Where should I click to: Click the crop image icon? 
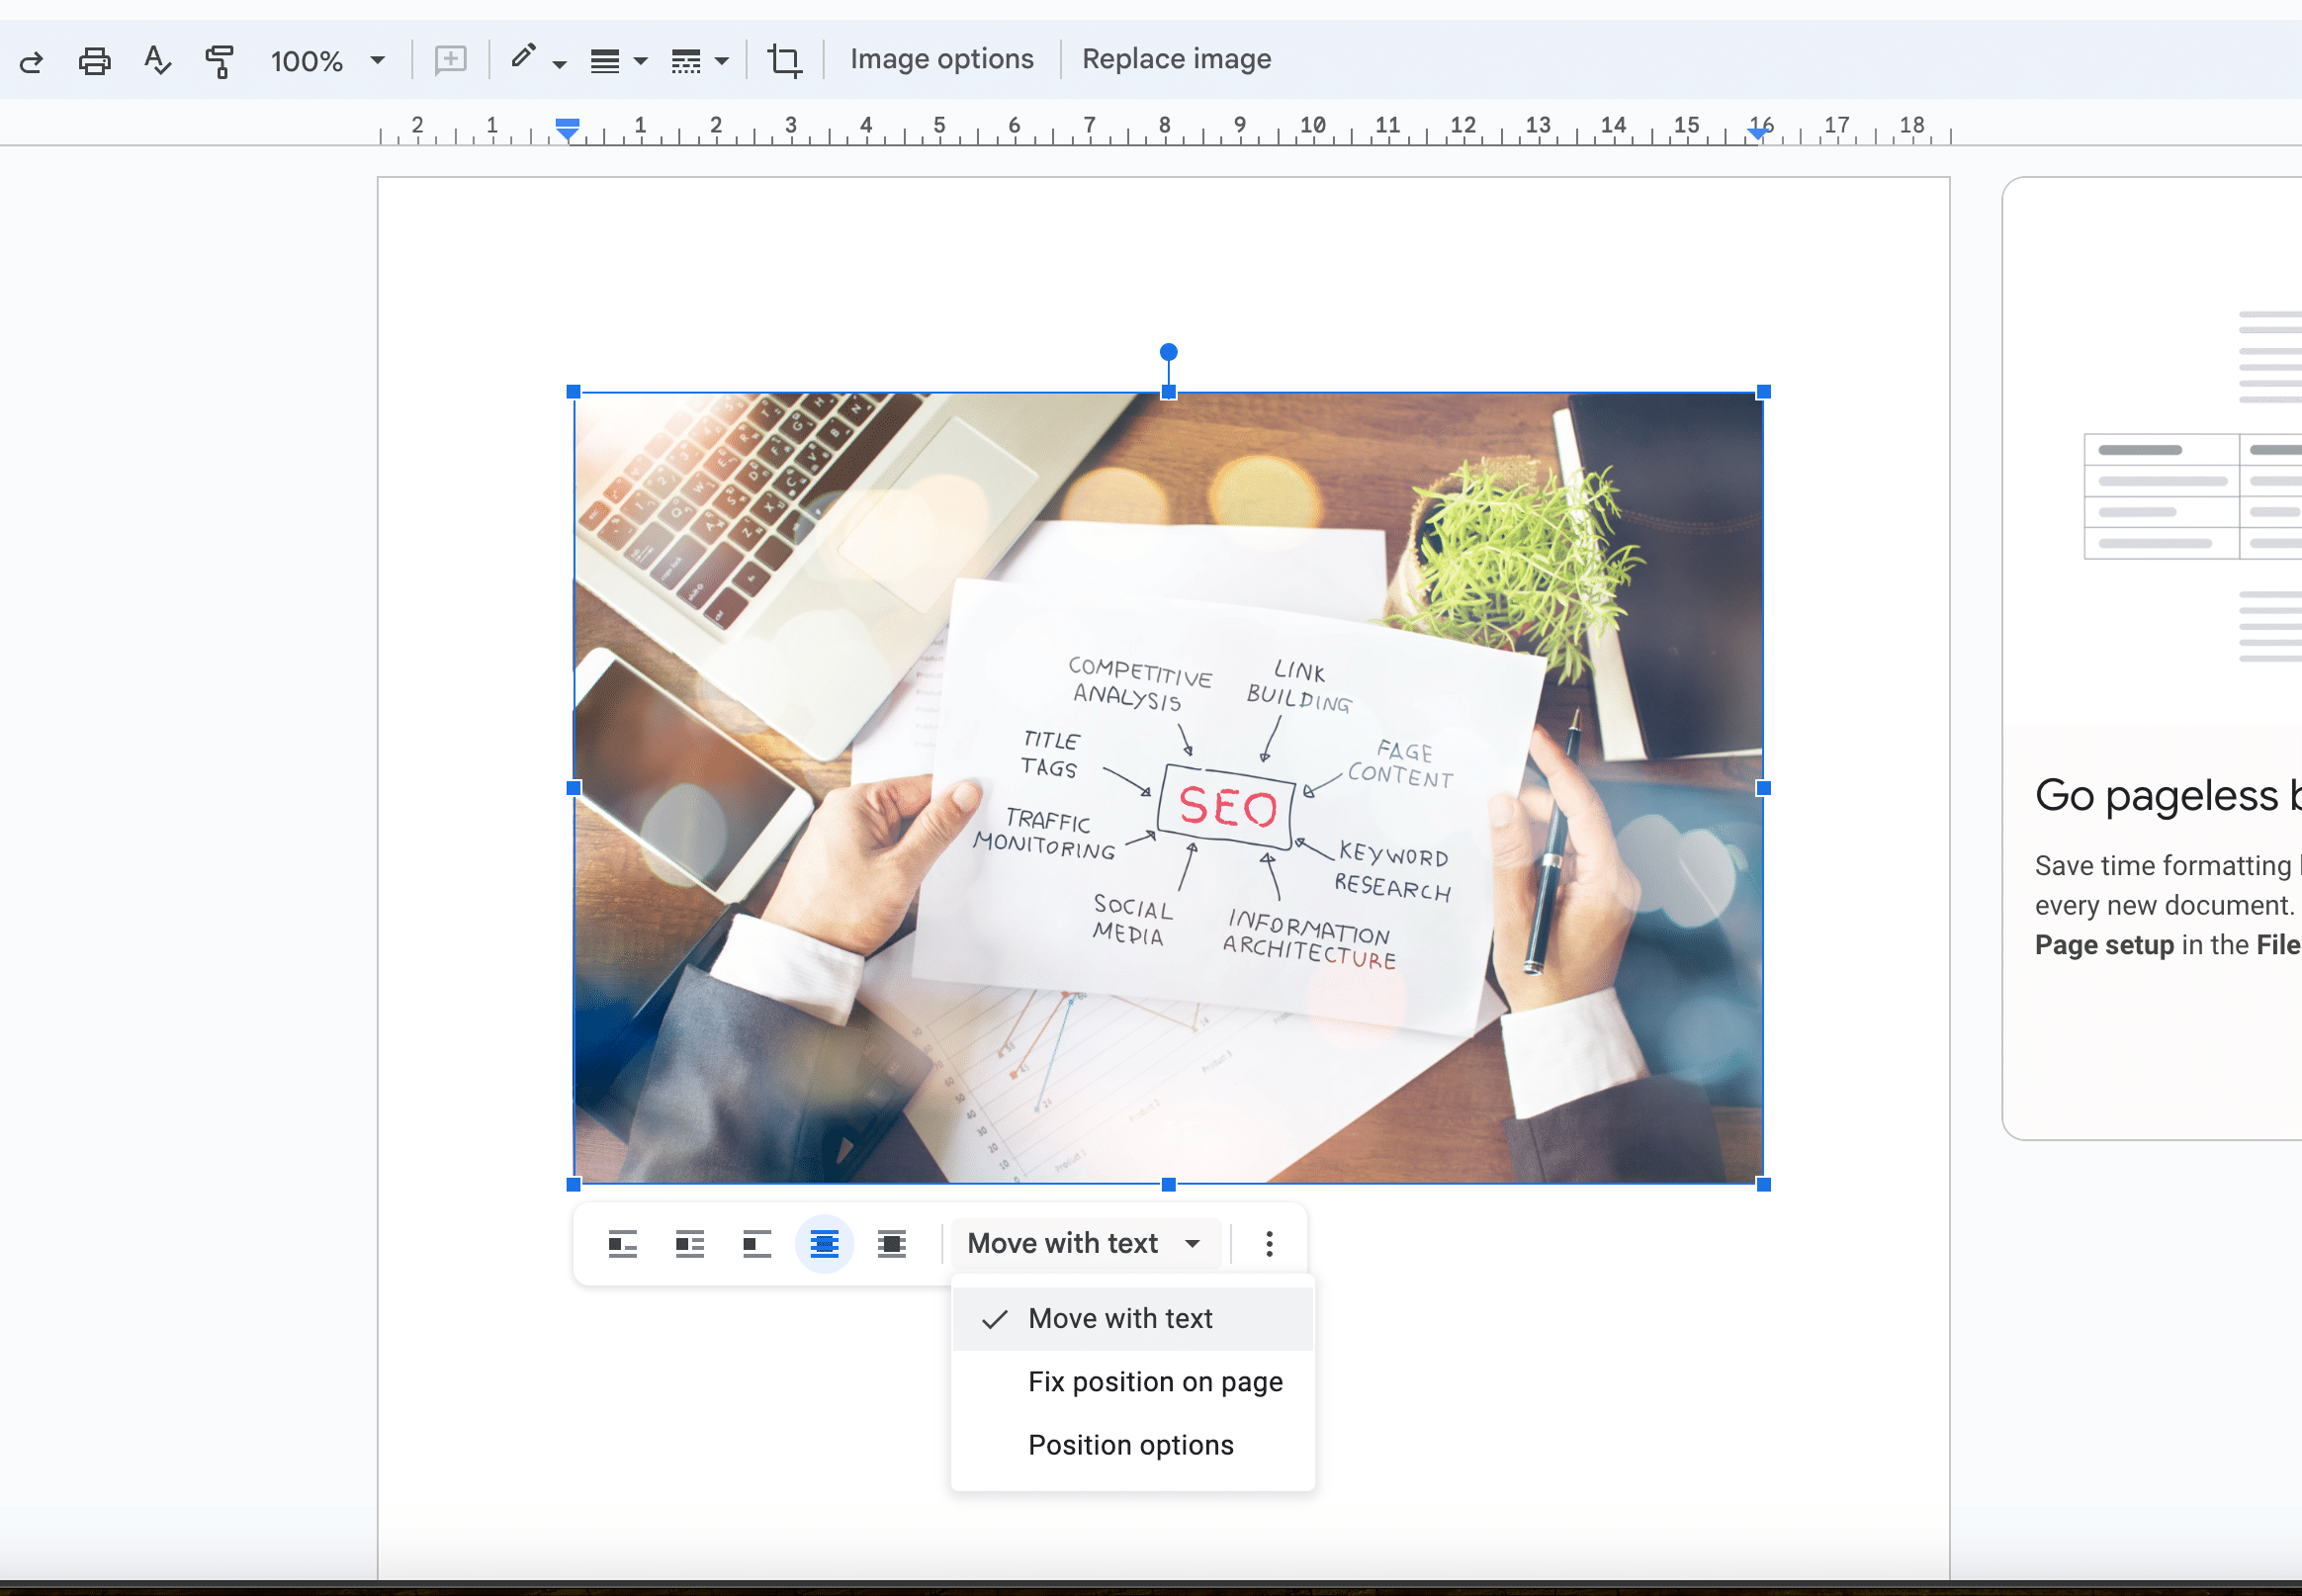(x=784, y=60)
